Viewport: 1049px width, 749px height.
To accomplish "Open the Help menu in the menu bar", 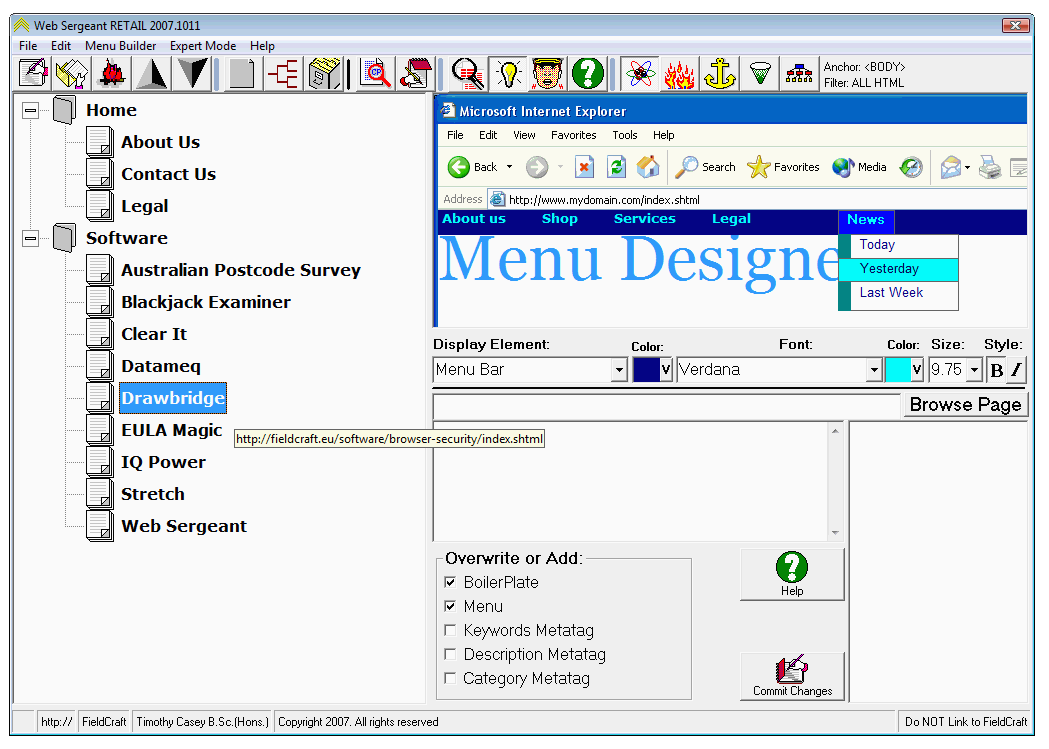I will pos(262,46).
